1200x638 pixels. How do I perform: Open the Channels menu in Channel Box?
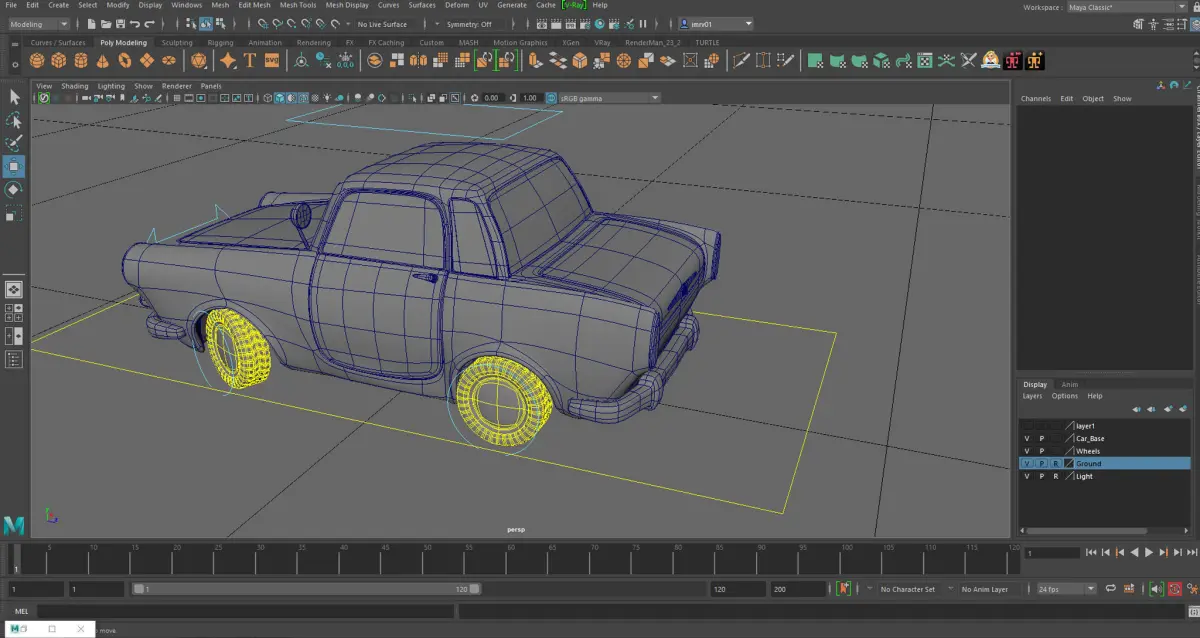pos(1036,98)
